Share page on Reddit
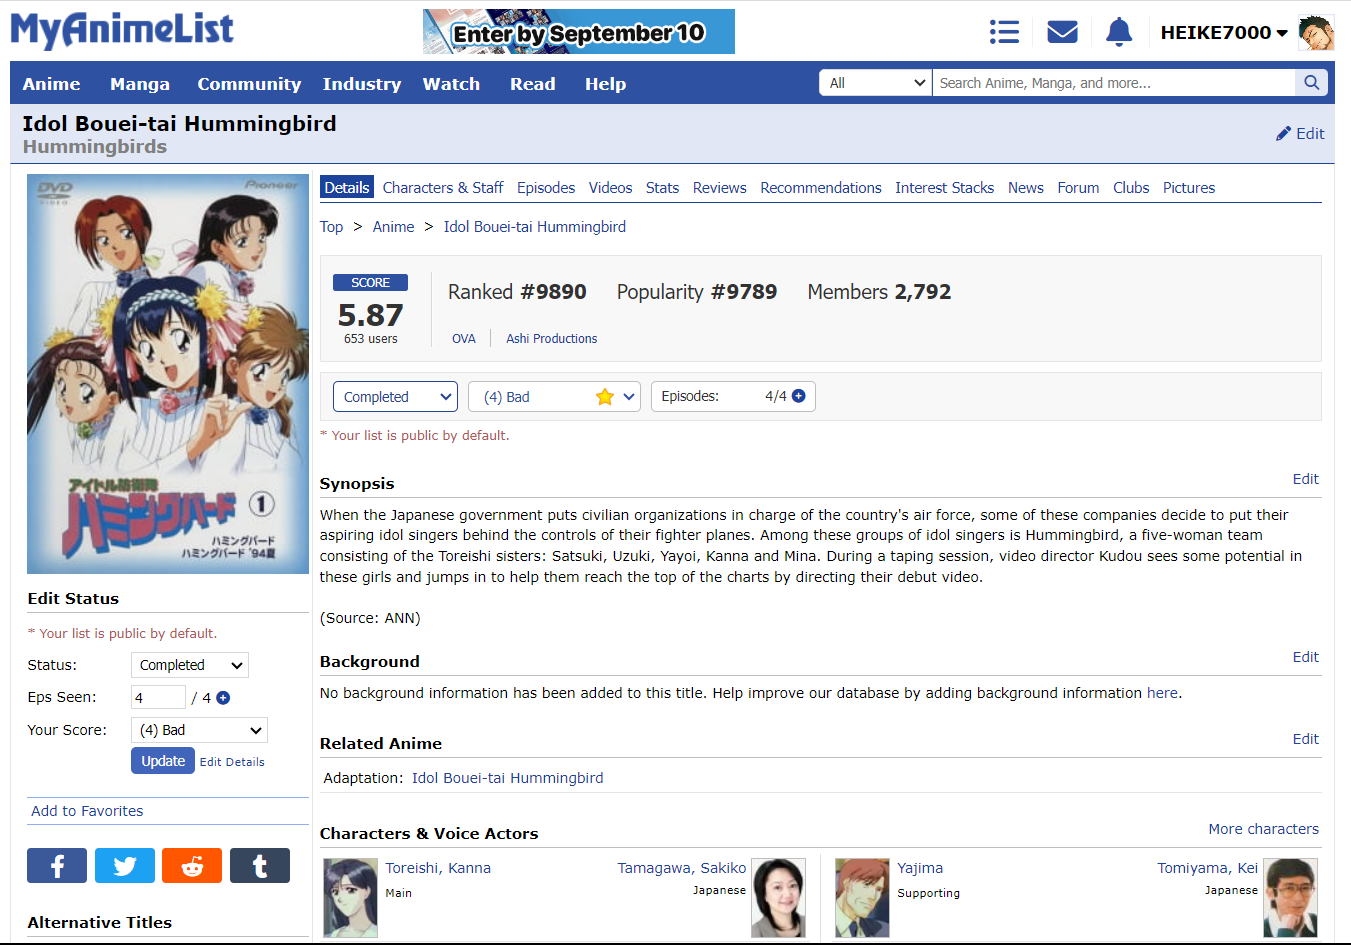Viewport: 1351px width, 945px height. click(192, 866)
